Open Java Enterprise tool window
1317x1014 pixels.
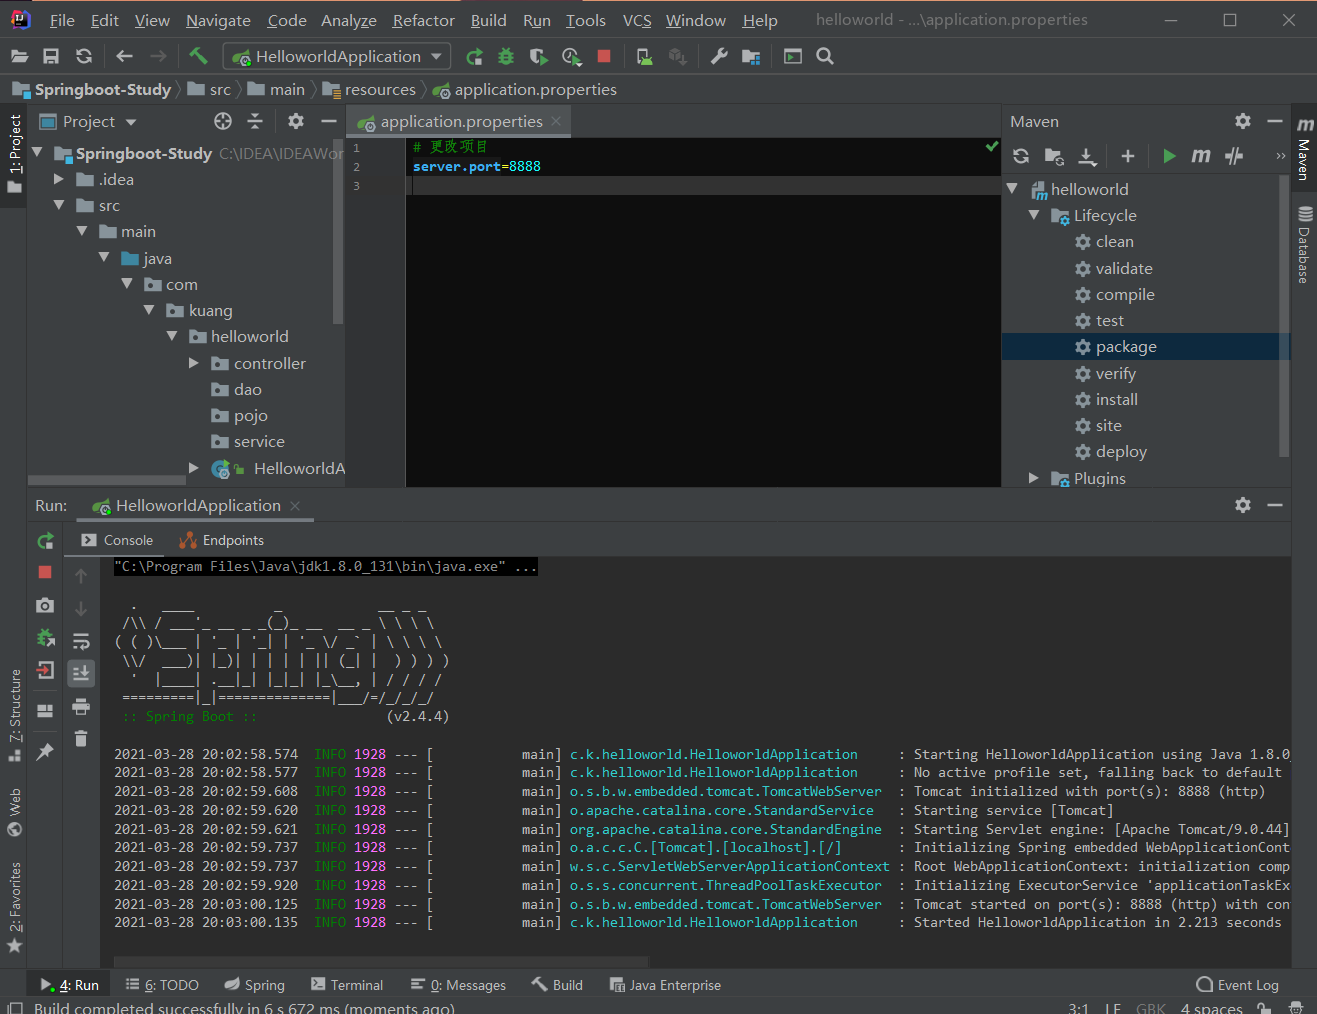coord(665,985)
